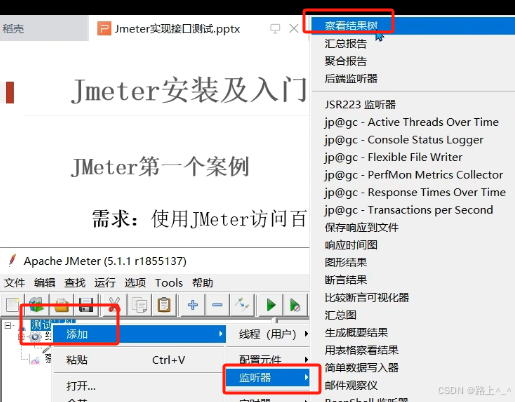This screenshot has width=515, height=402.
Task: Click the New test plan toolbar icon
Action: [12, 305]
